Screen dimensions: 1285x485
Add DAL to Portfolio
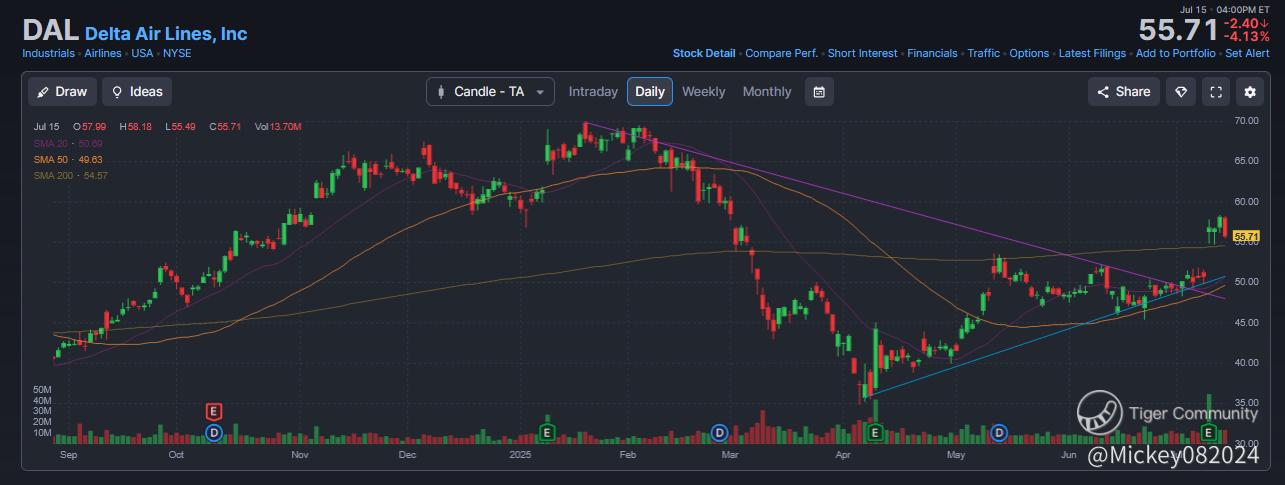tap(1175, 53)
